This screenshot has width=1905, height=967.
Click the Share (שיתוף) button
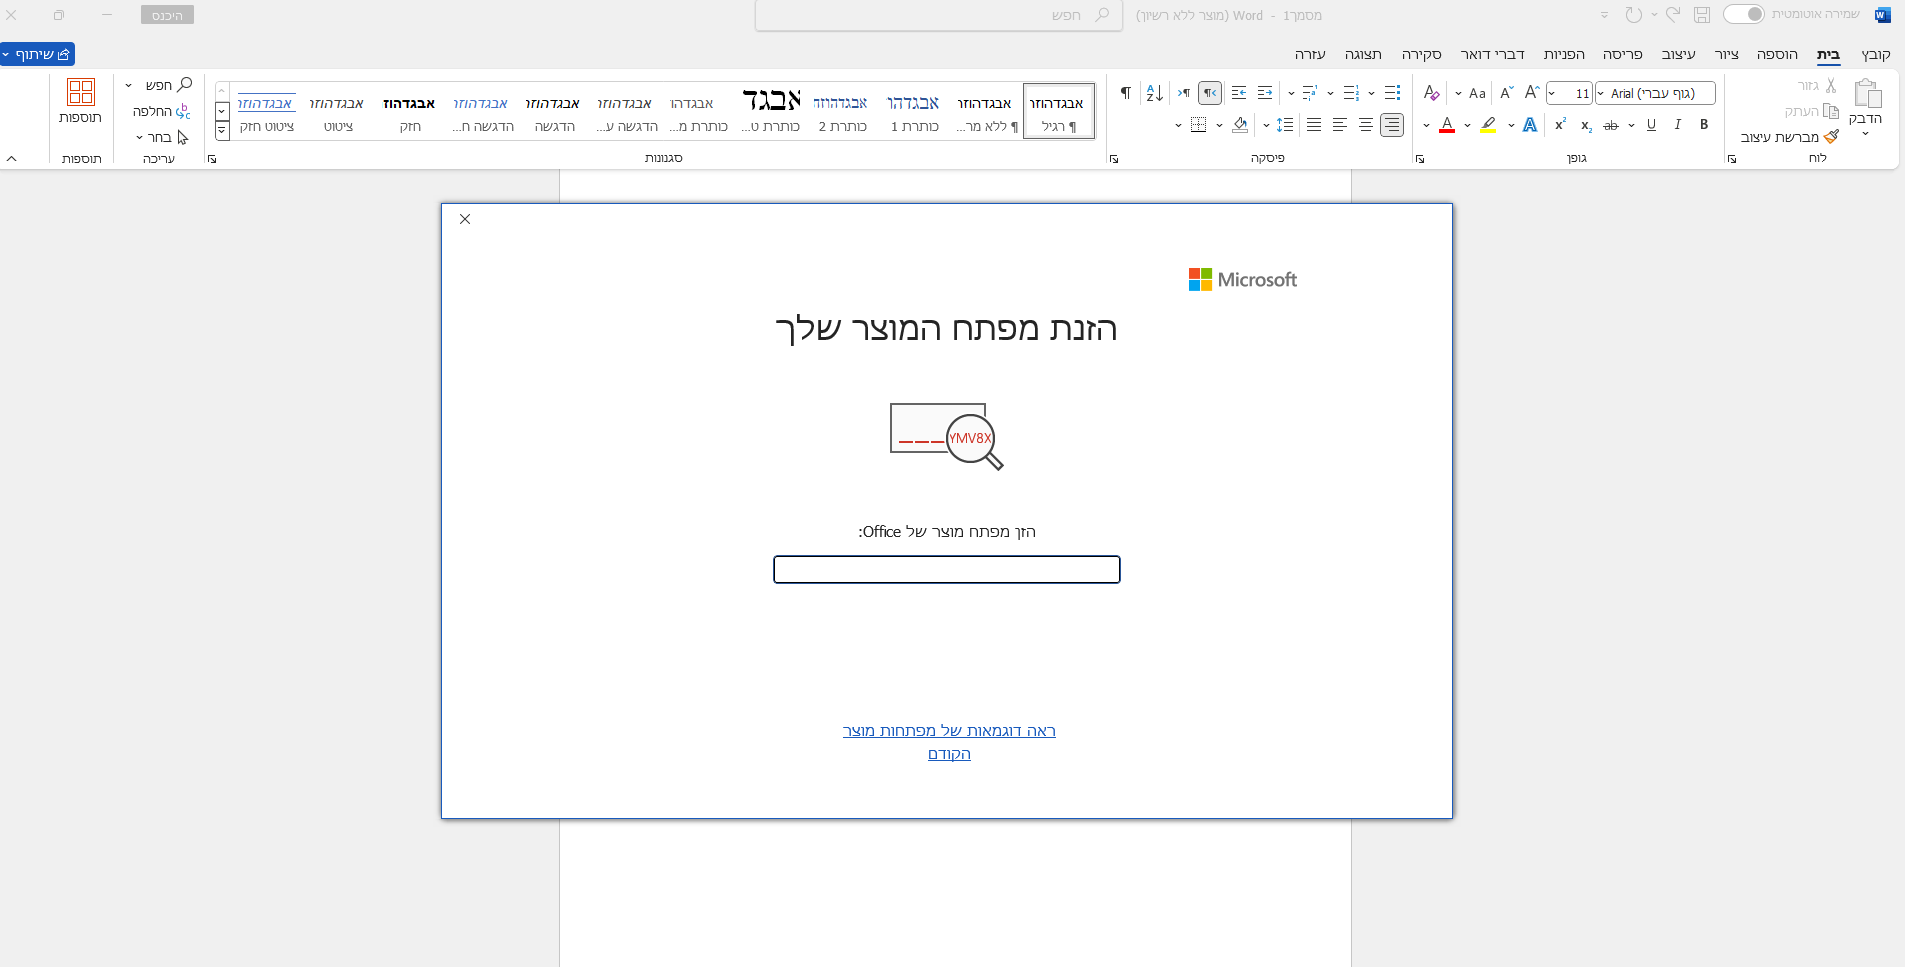pyautogui.click(x=38, y=54)
